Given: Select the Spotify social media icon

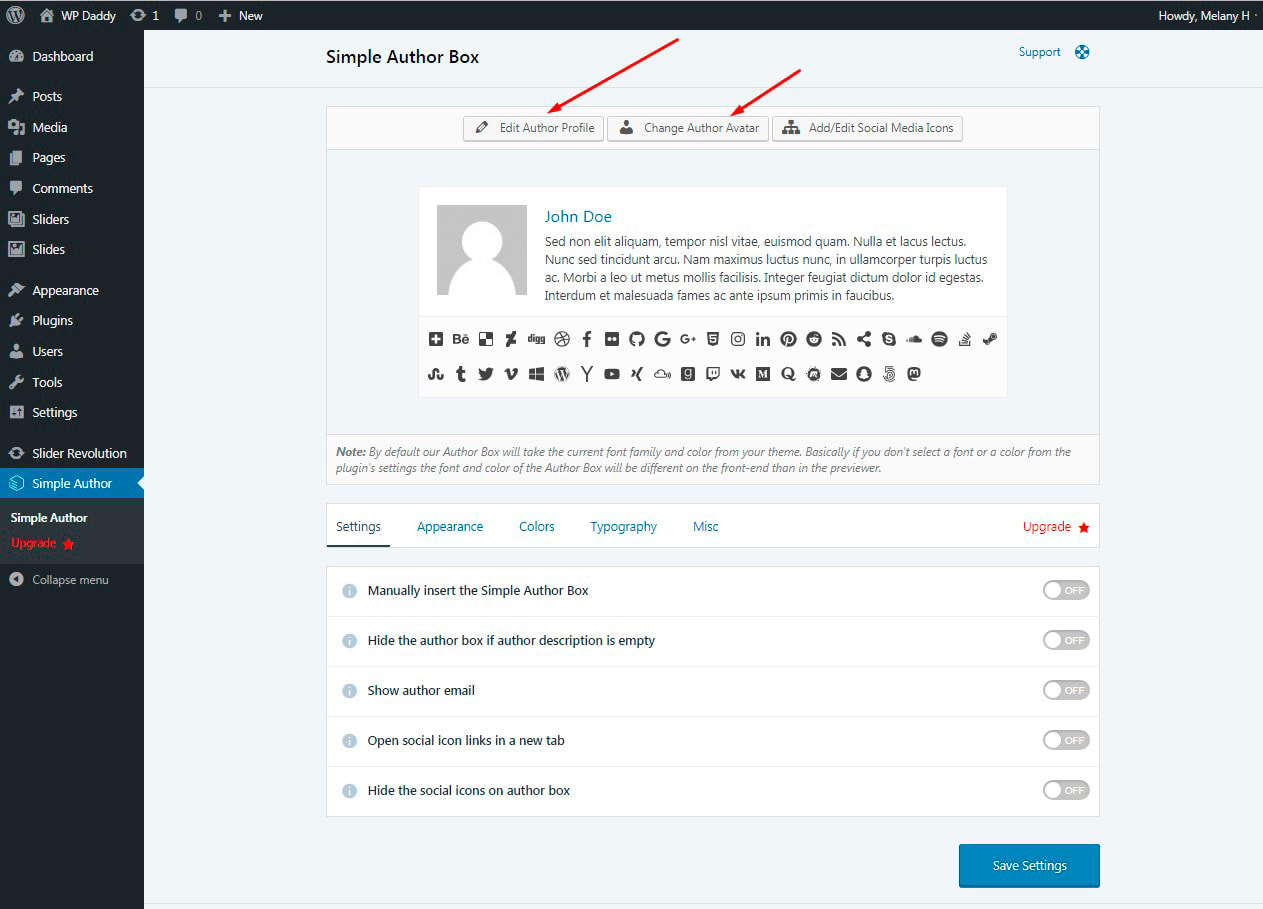Looking at the screenshot, I should coord(939,339).
